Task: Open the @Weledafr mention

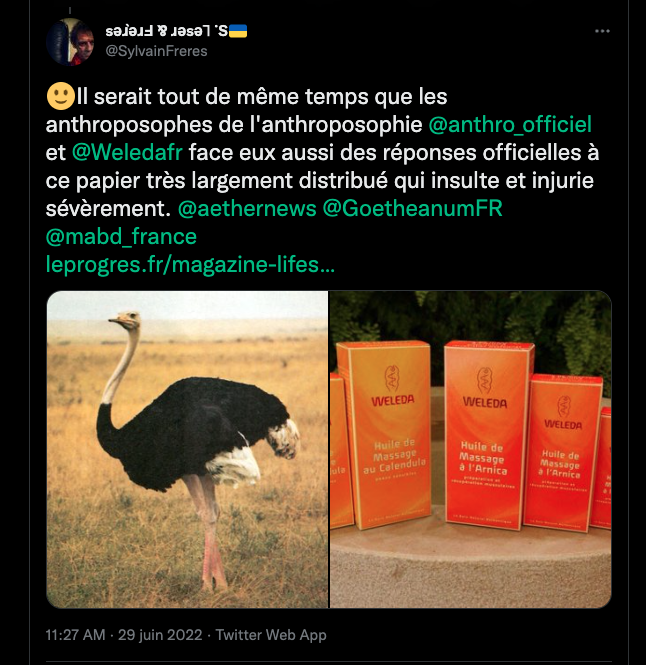Action: coord(127,153)
